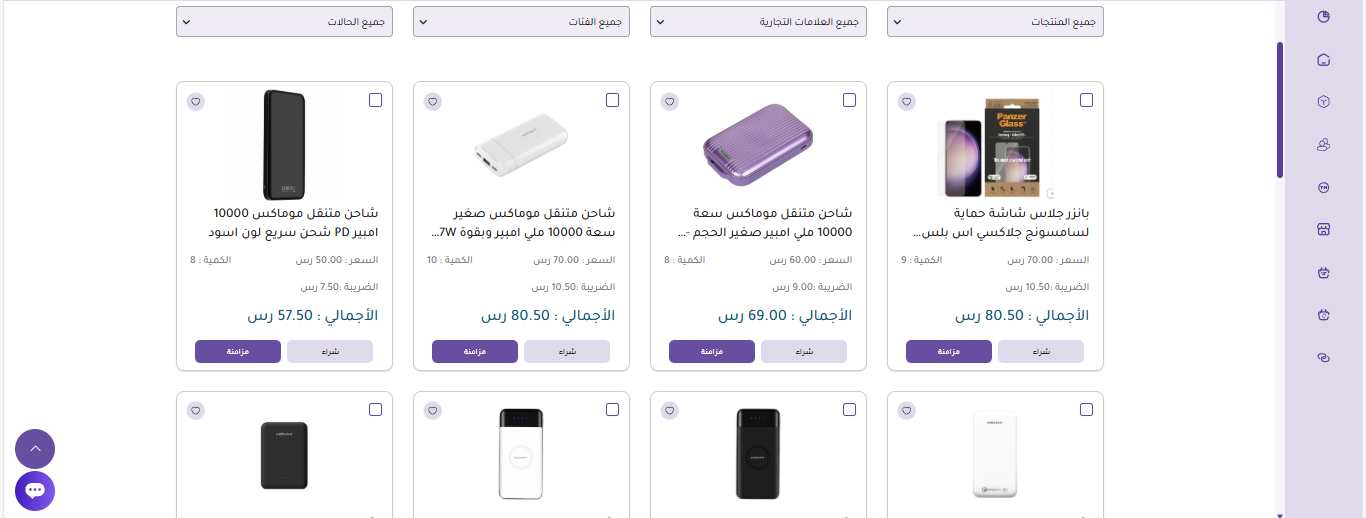This screenshot has width=1366, height=518.
Task: Click the page vertical scrollbar thumb
Action: click(x=1279, y=110)
